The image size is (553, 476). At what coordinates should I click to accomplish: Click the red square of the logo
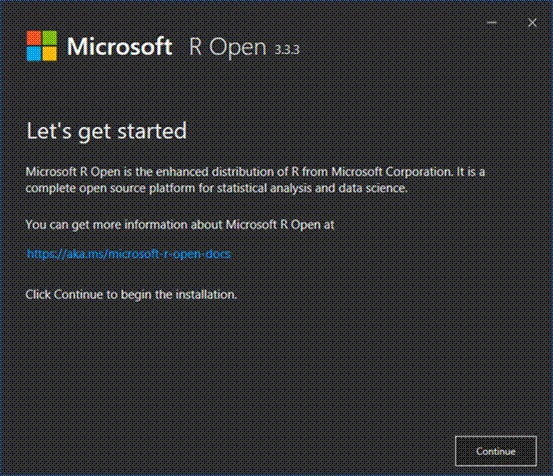click(34, 38)
